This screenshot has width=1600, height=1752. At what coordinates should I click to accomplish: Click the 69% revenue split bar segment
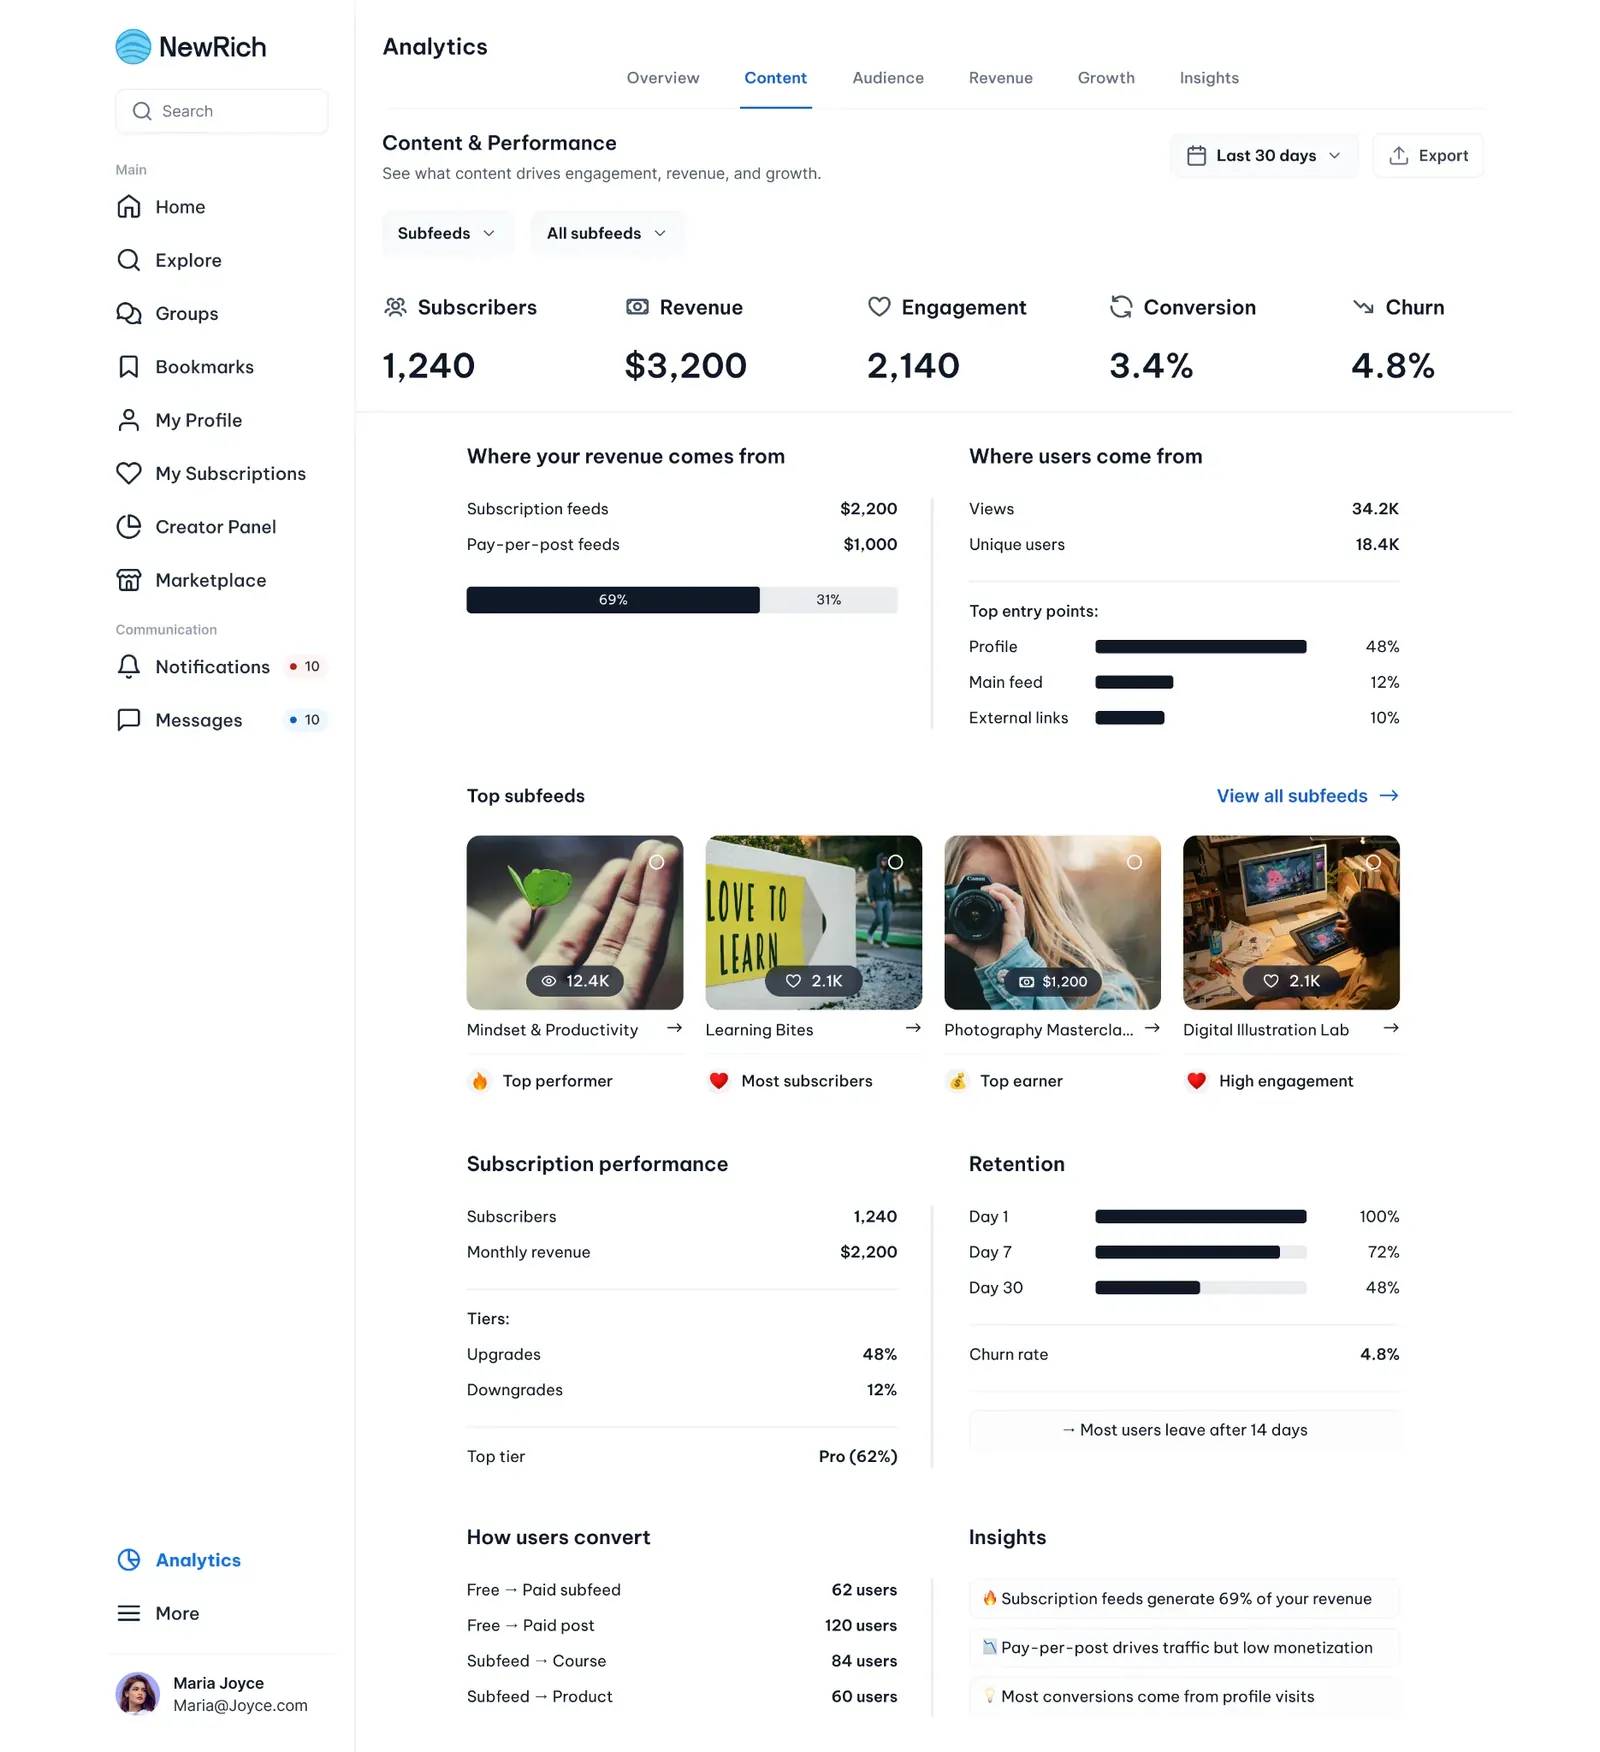click(613, 600)
